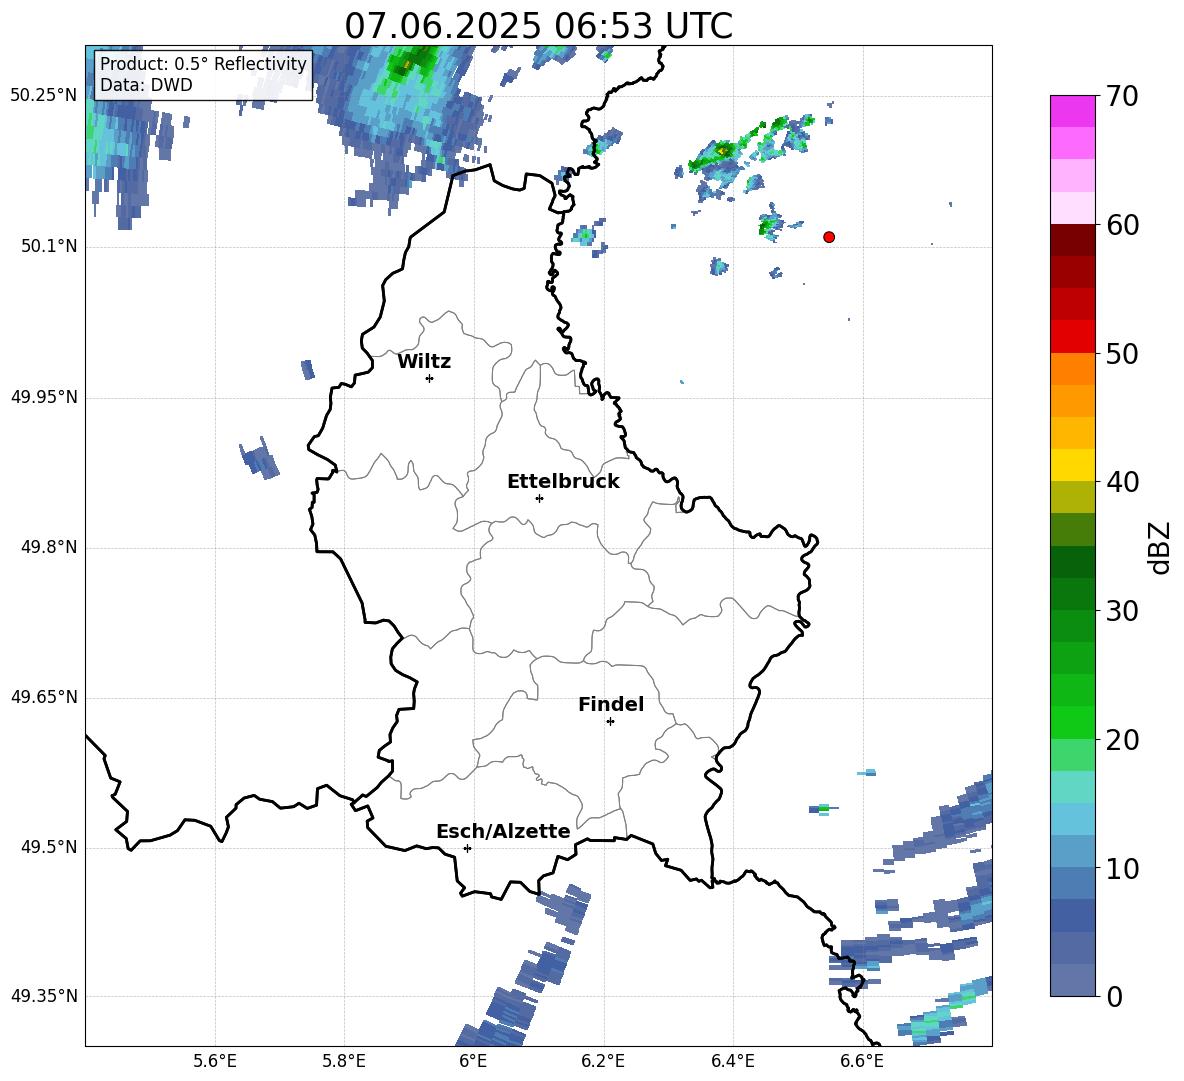Click the 49.5°N latitude label

pyautogui.click(x=49, y=848)
